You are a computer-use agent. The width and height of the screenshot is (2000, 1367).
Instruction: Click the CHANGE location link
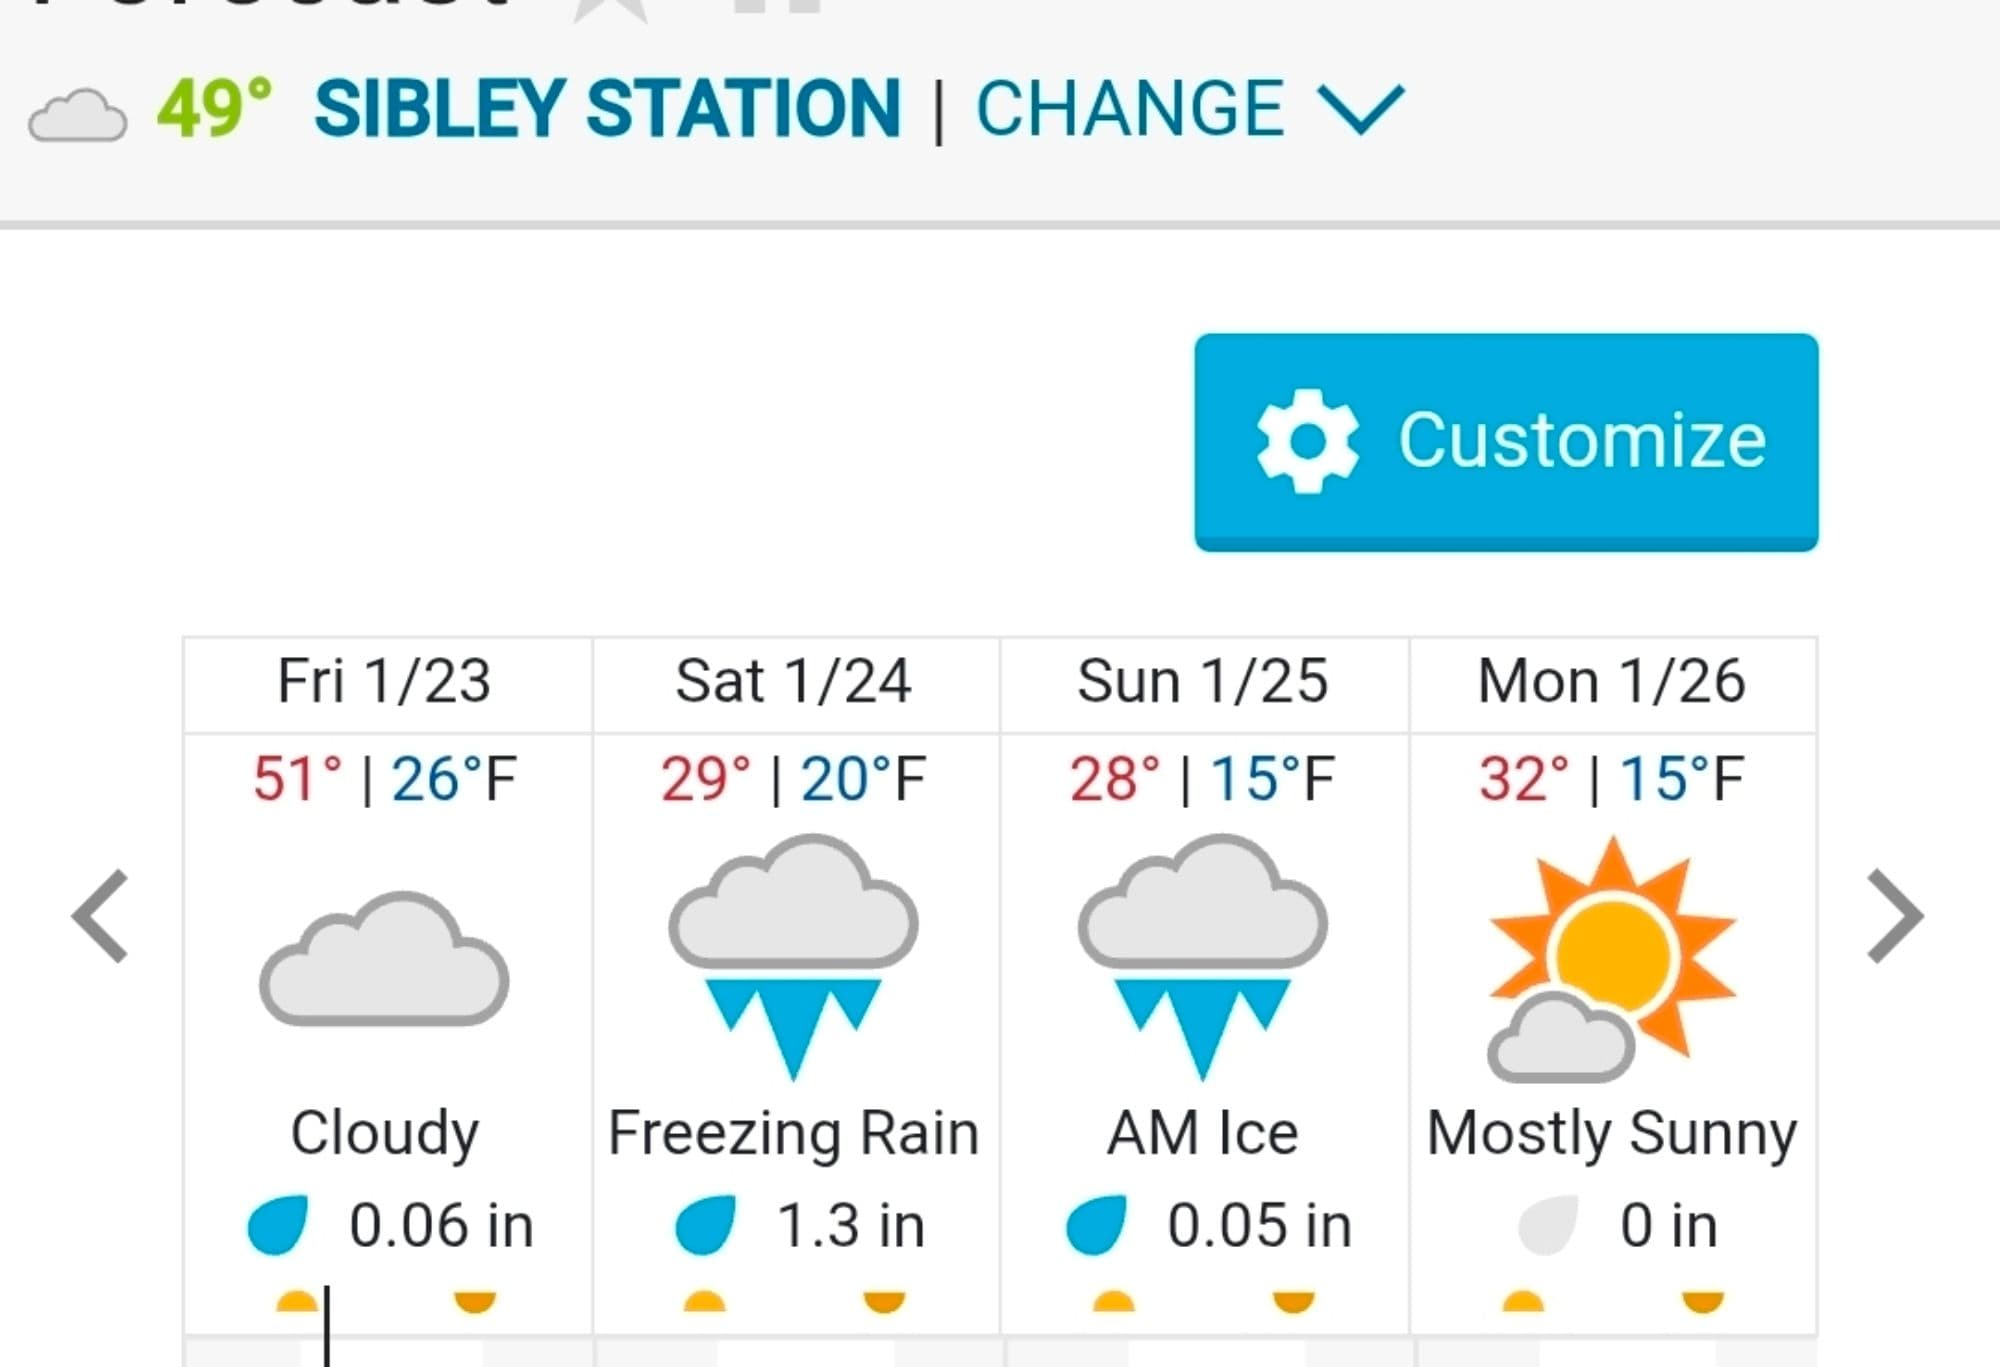(x=1130, y=109)
